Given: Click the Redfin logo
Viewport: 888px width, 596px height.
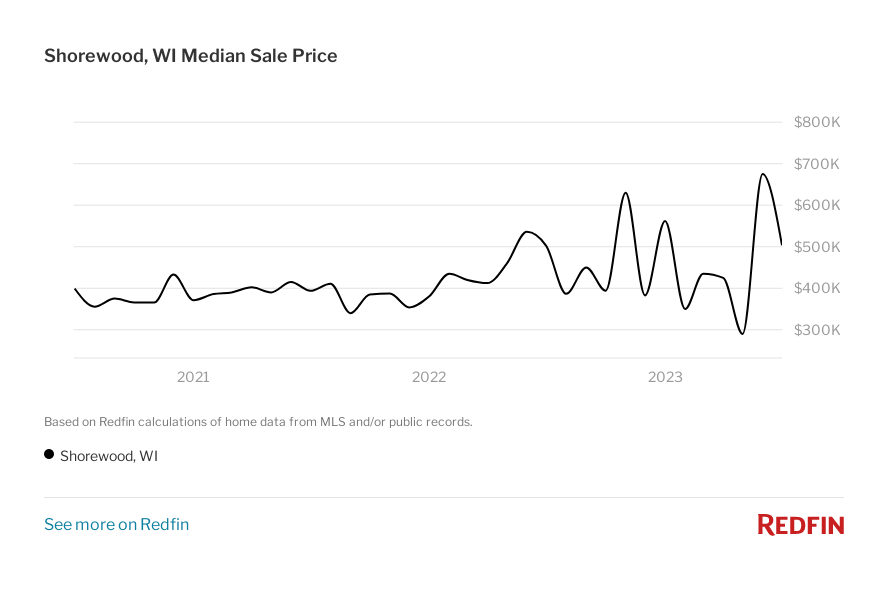Looking at the screenshot, I should pos(800,524).
